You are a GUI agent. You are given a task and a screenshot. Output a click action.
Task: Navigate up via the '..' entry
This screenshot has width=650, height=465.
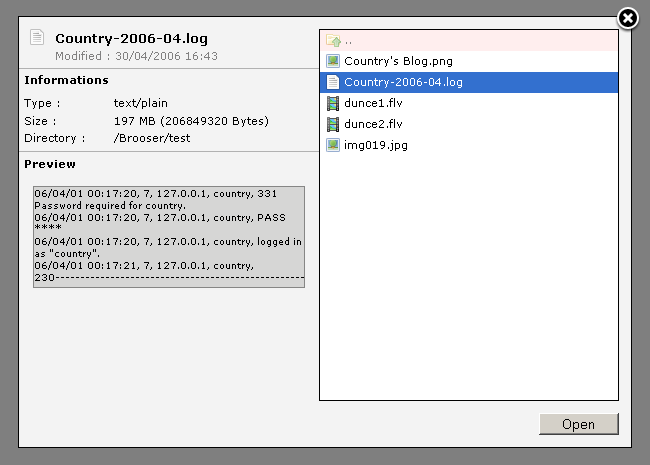[x=349, y=41]
